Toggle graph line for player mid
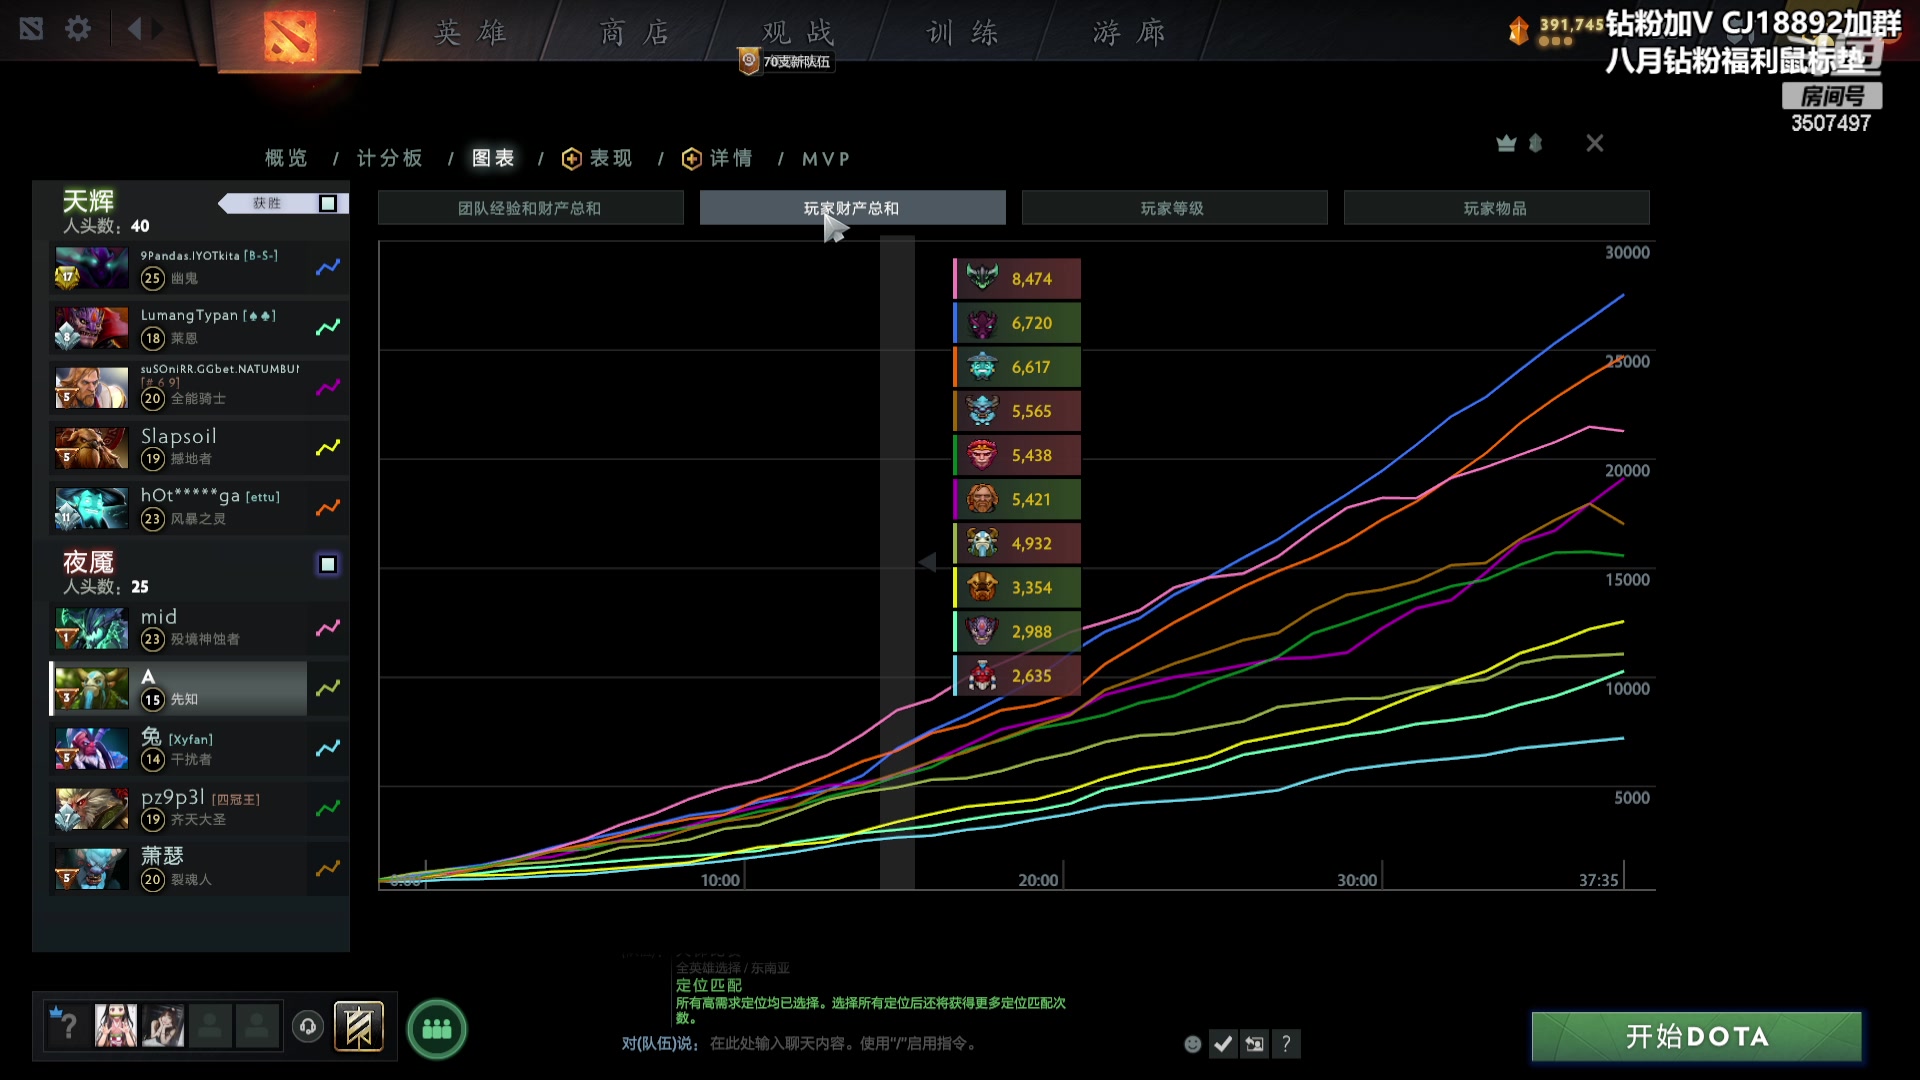 pyautogui.click(x=328, y=628)
